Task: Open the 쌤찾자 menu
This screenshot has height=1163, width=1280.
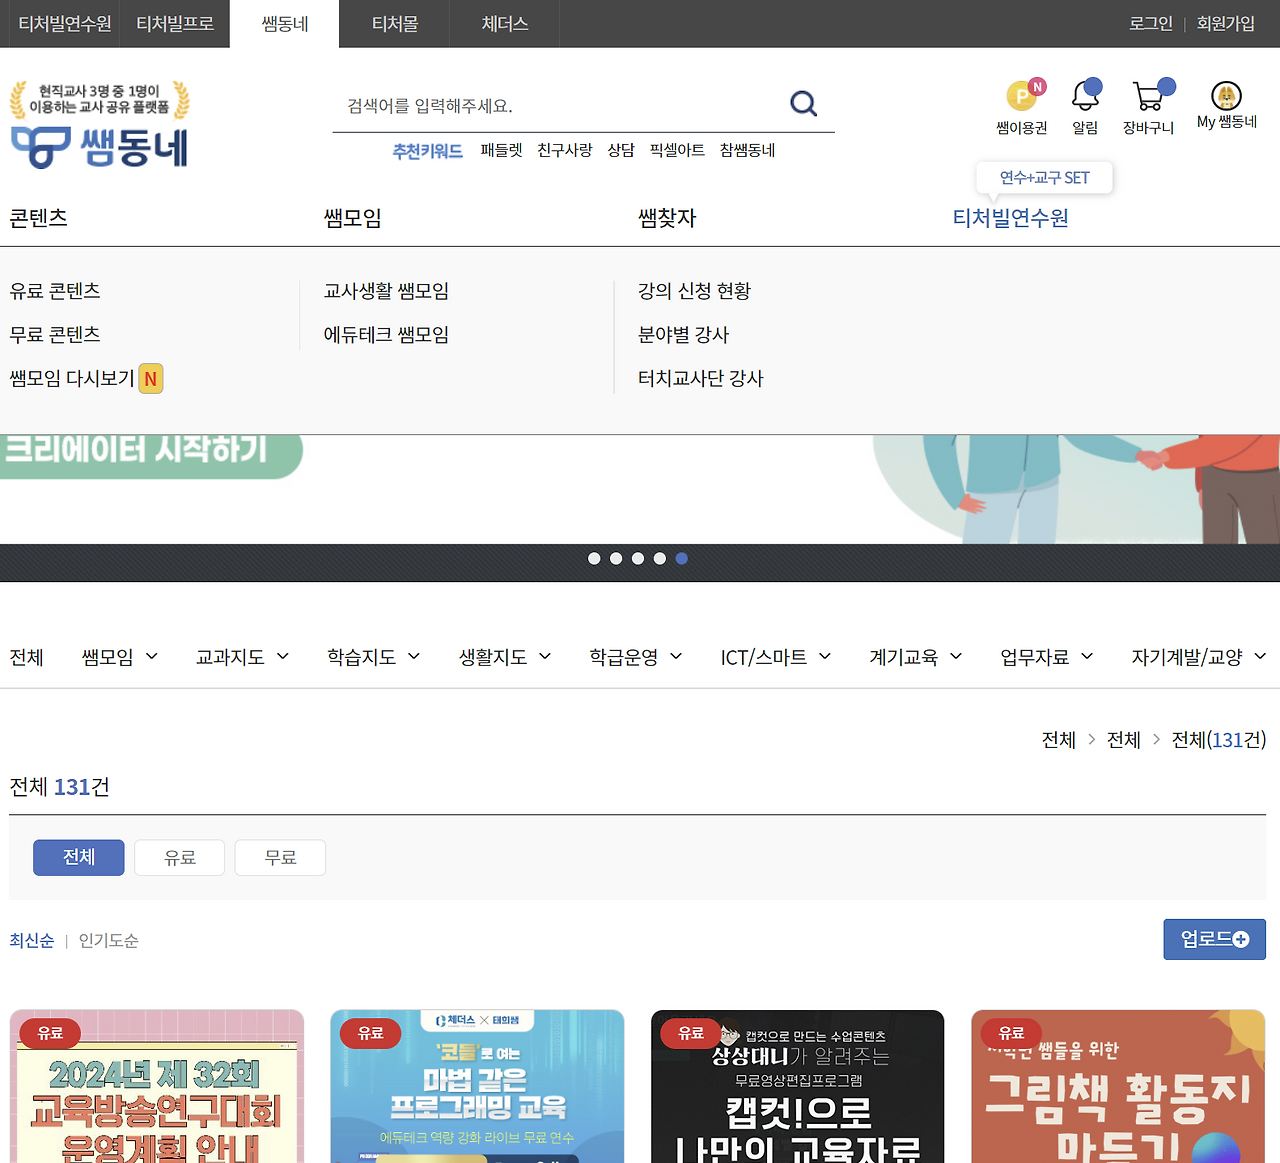Action: click(x=668, y=218)
